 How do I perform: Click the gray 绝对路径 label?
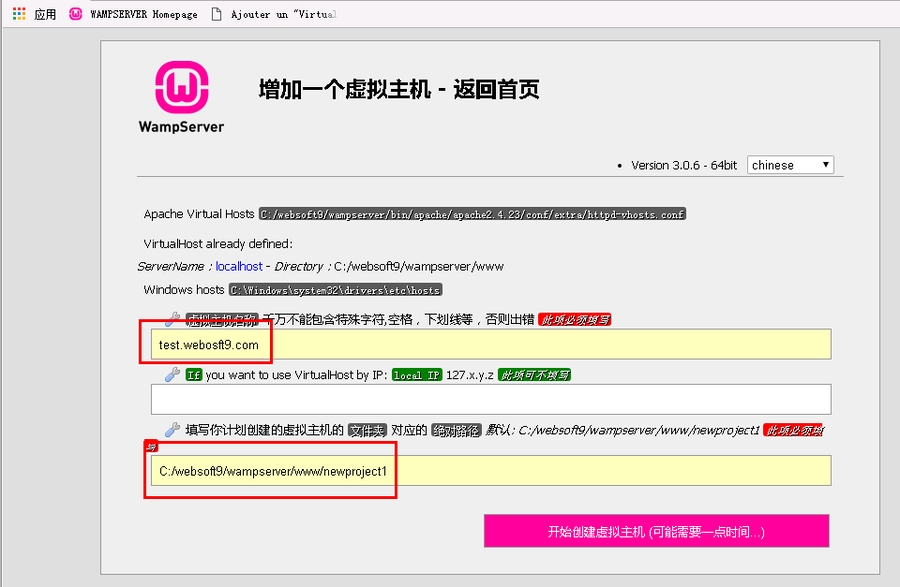coord(456,430)
